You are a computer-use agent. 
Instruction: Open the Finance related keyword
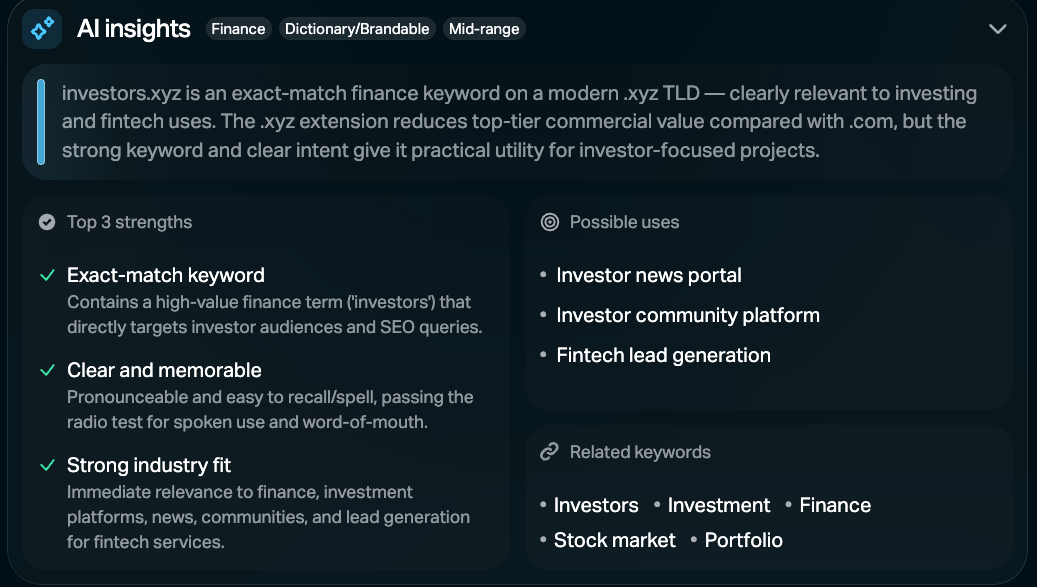point(835,505)
